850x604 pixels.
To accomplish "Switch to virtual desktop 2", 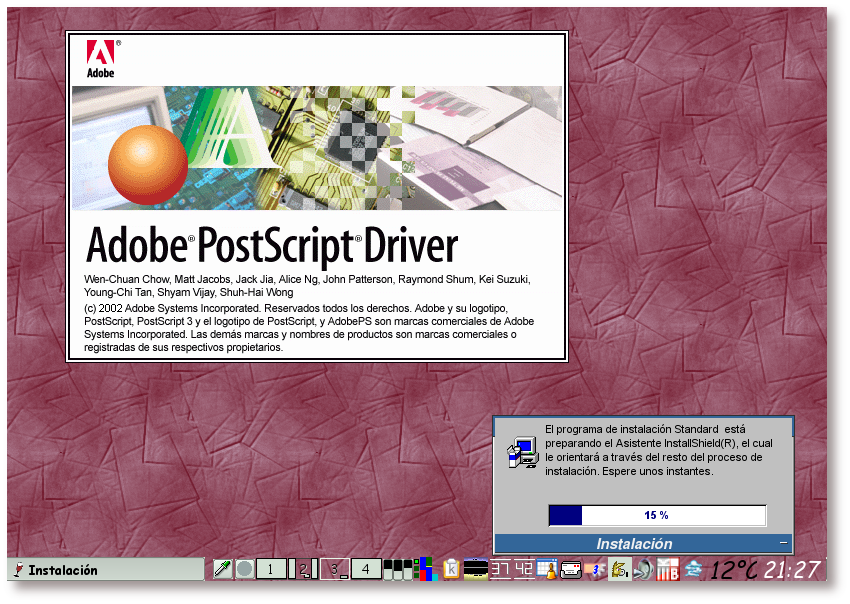I will (x=303, y=569).
